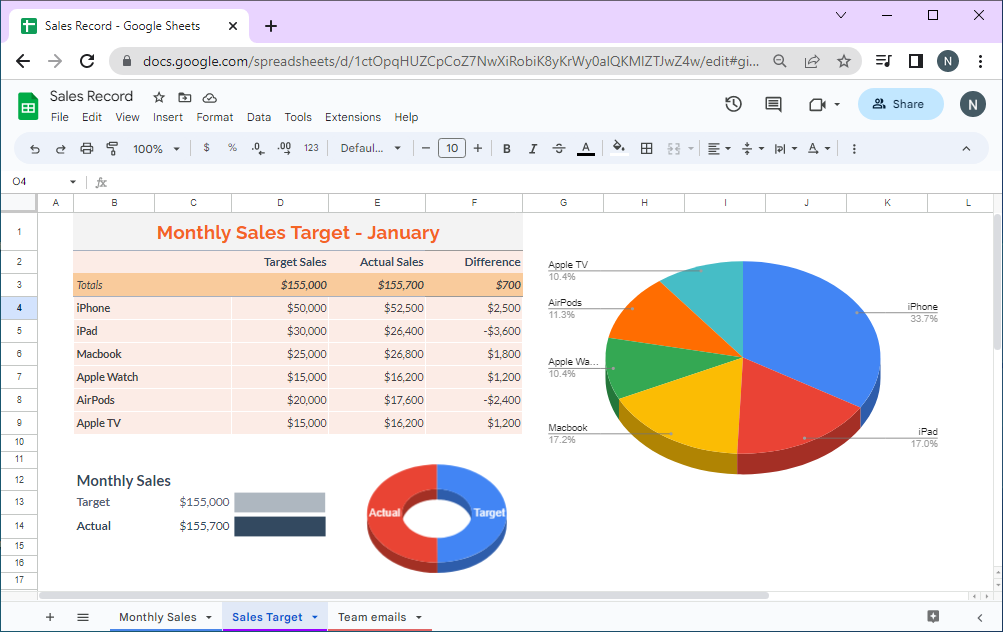Open the Insert menu
The image size is (1003, 632).
coord(168,117)
